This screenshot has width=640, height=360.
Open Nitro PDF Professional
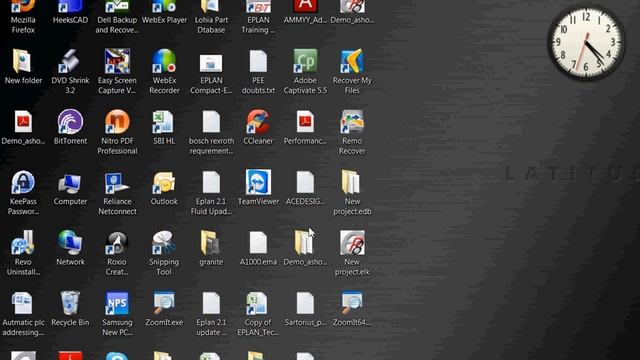click(117, 132)
